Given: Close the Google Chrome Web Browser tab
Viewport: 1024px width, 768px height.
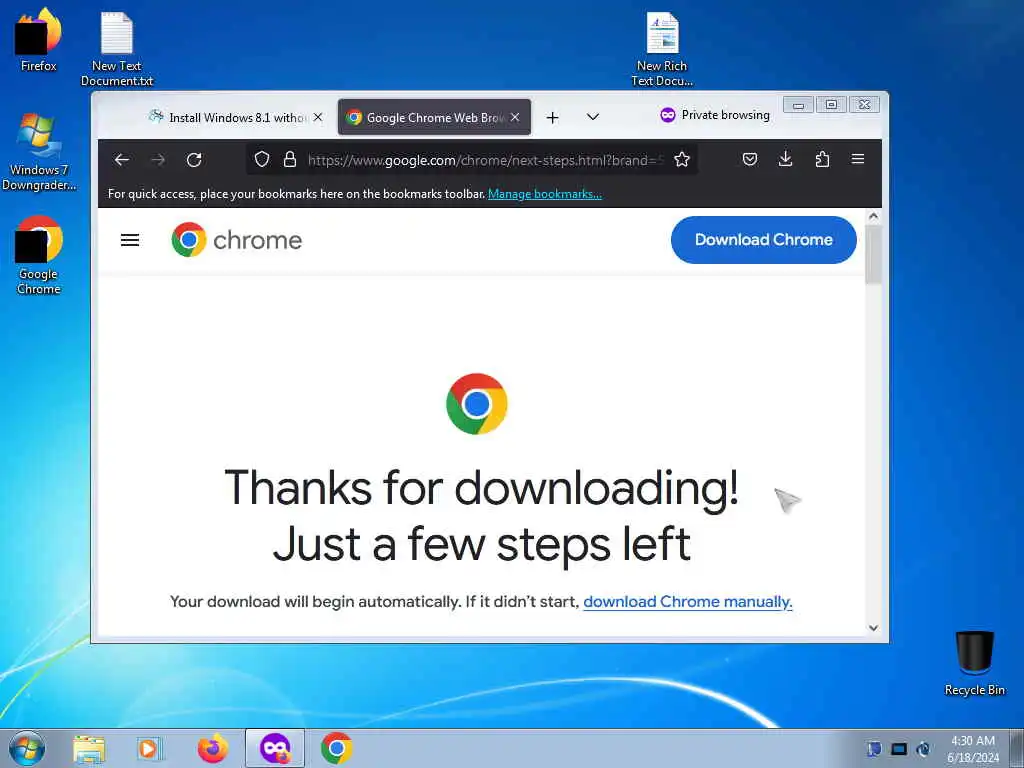Looking at the screenshot, I should pyautogui.click(x=515, y=117).
